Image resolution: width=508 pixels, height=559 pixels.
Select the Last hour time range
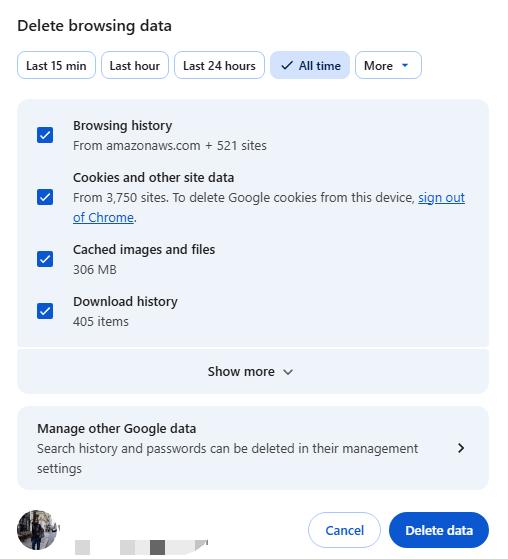135,65
